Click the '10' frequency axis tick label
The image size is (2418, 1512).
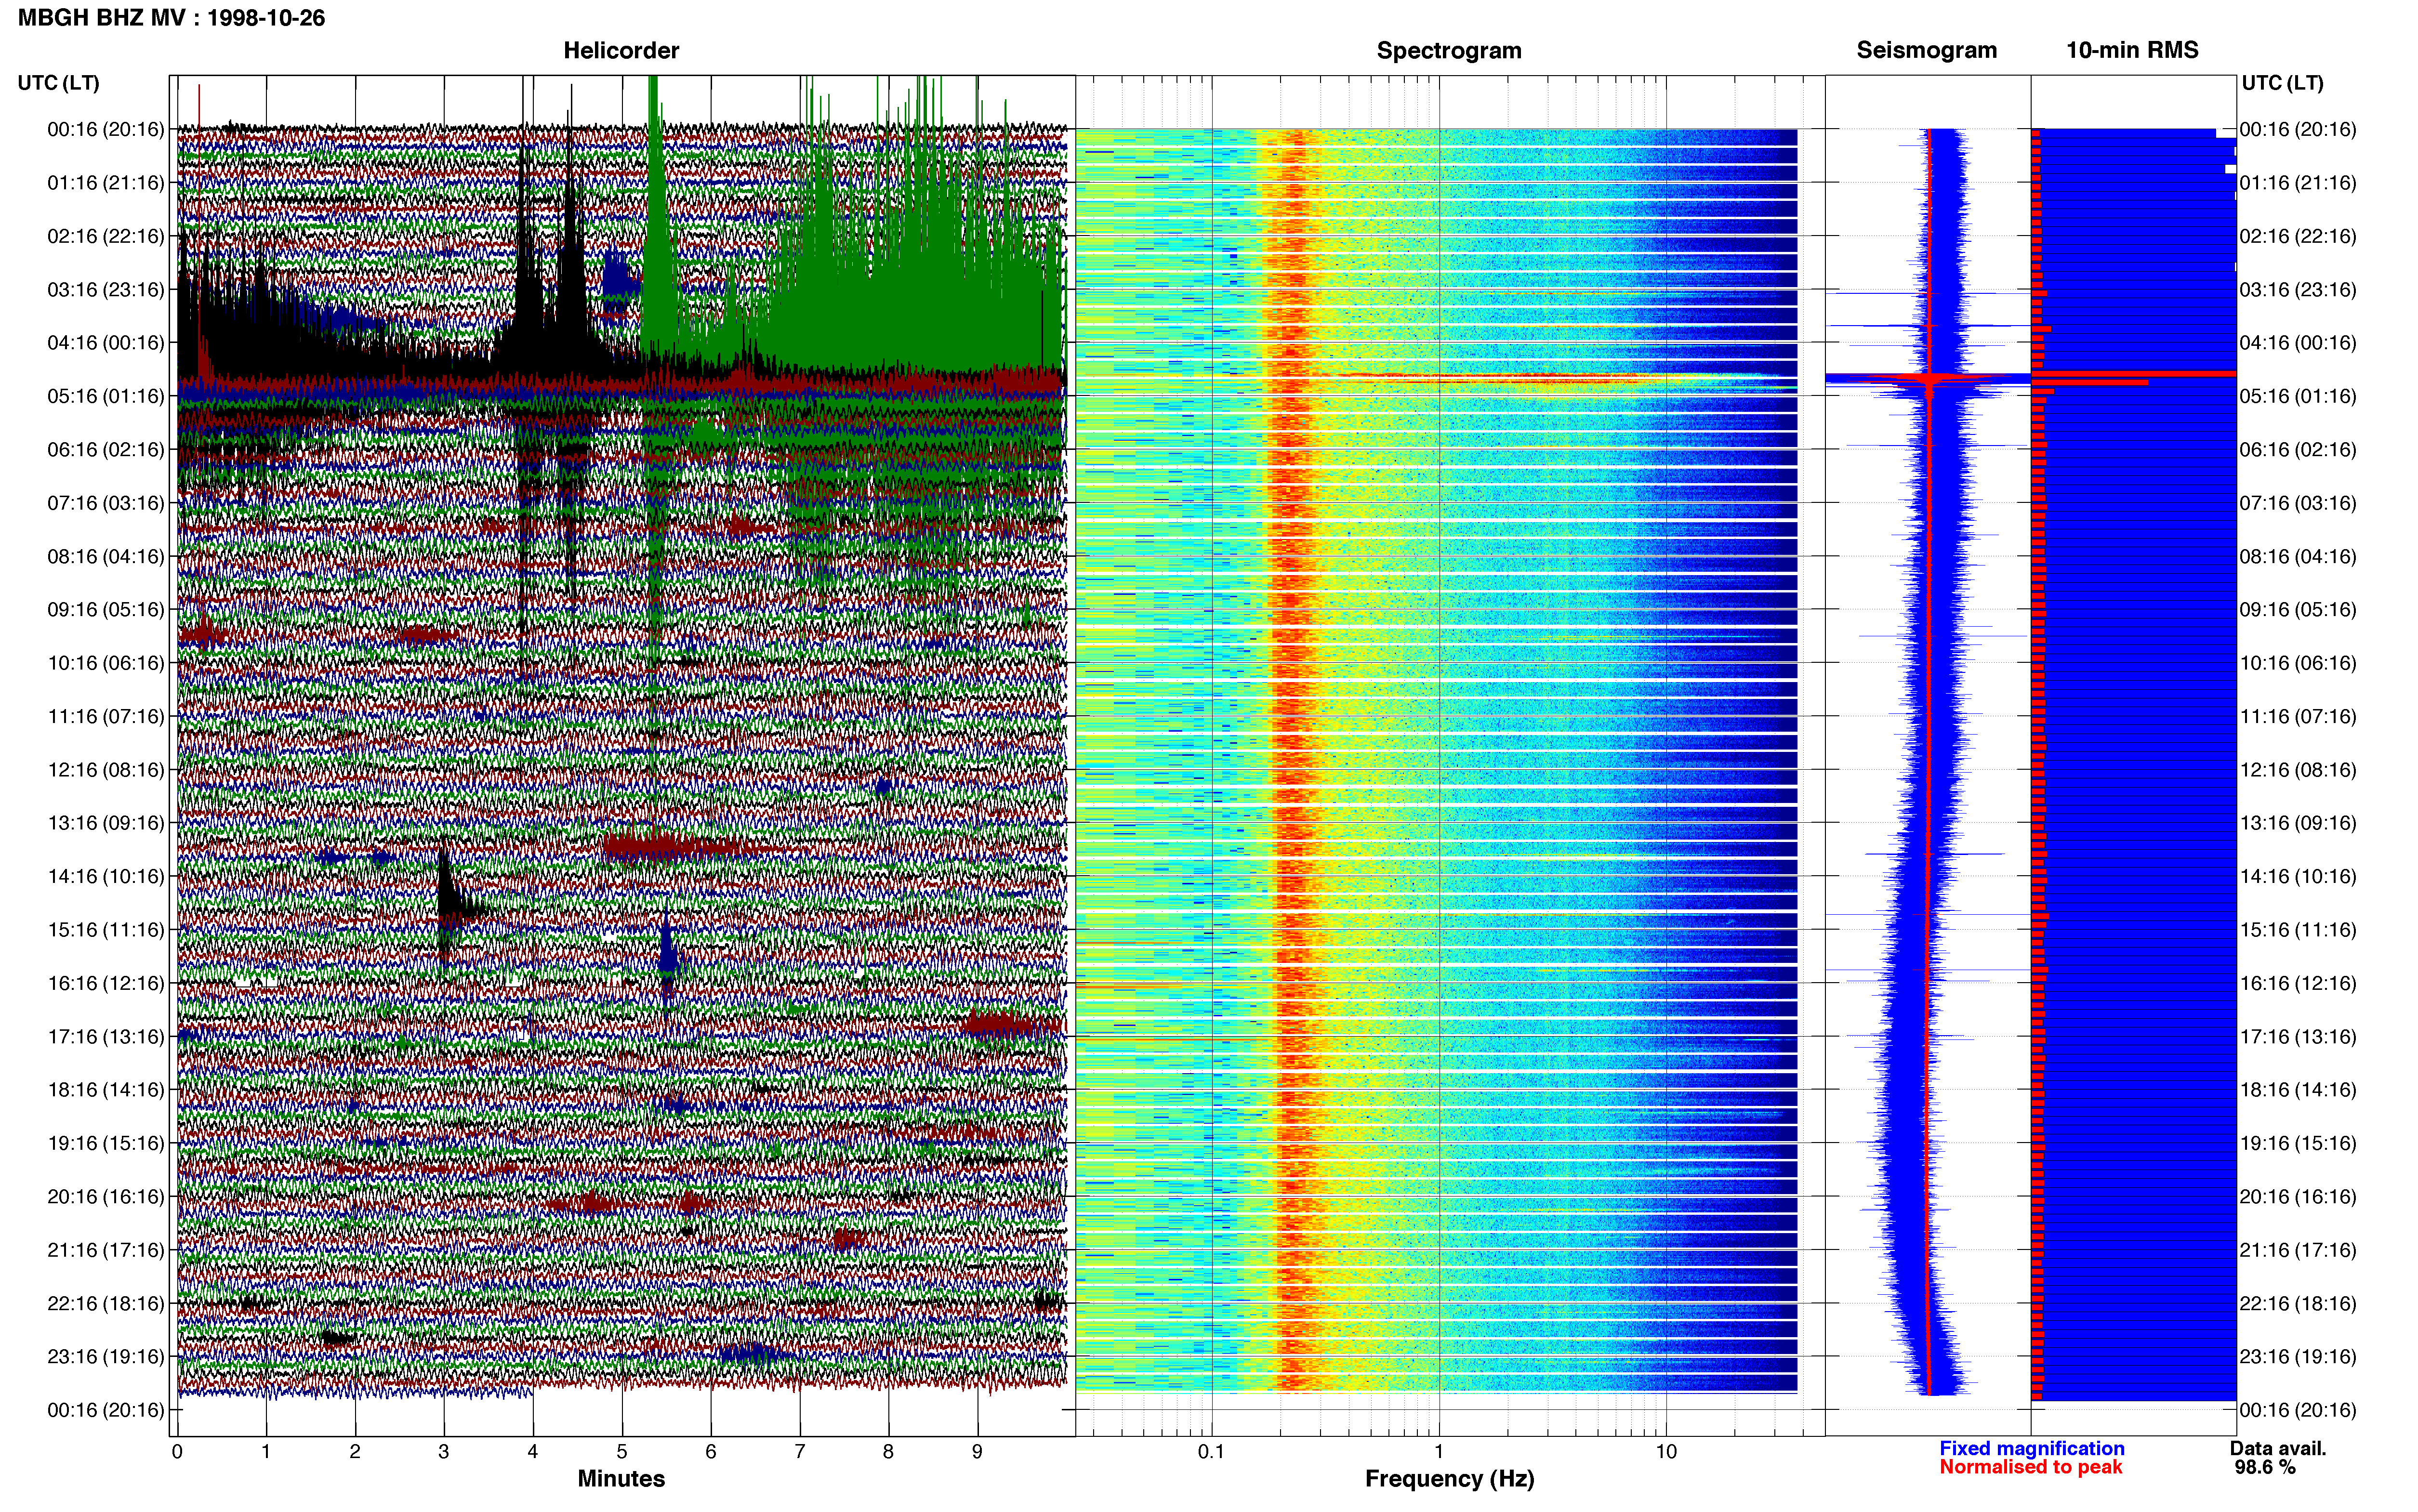point(1666,1451)
